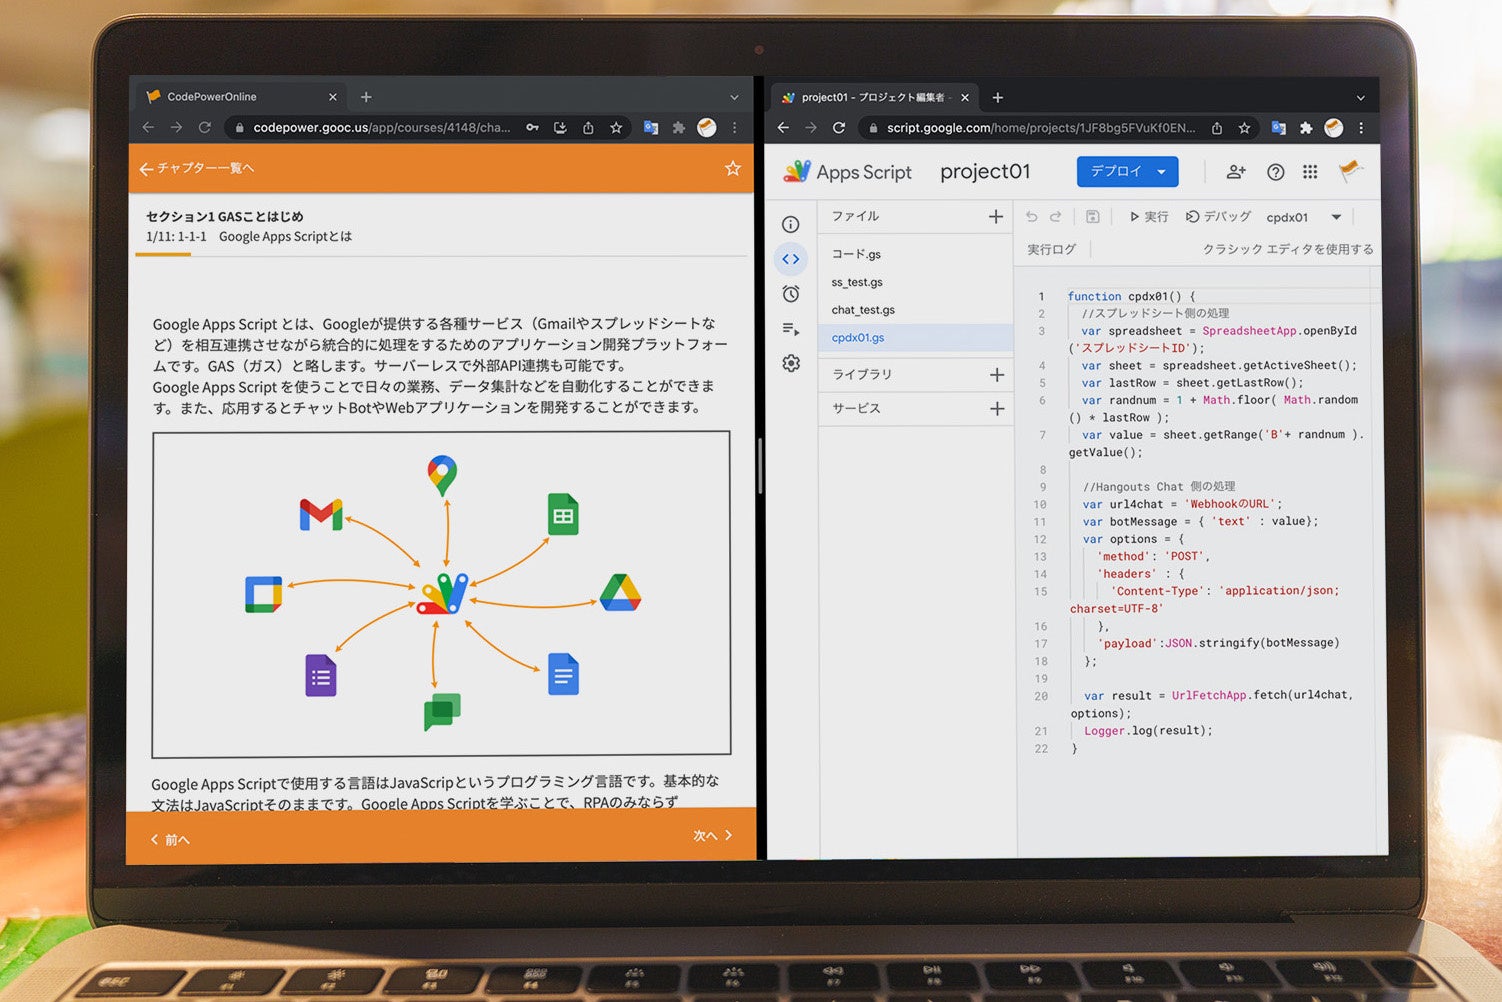Click code line 'Logger.log(result);'
This screenshot has height=1002, width=1502.
pyautogui.click(x=1148, y=731)
